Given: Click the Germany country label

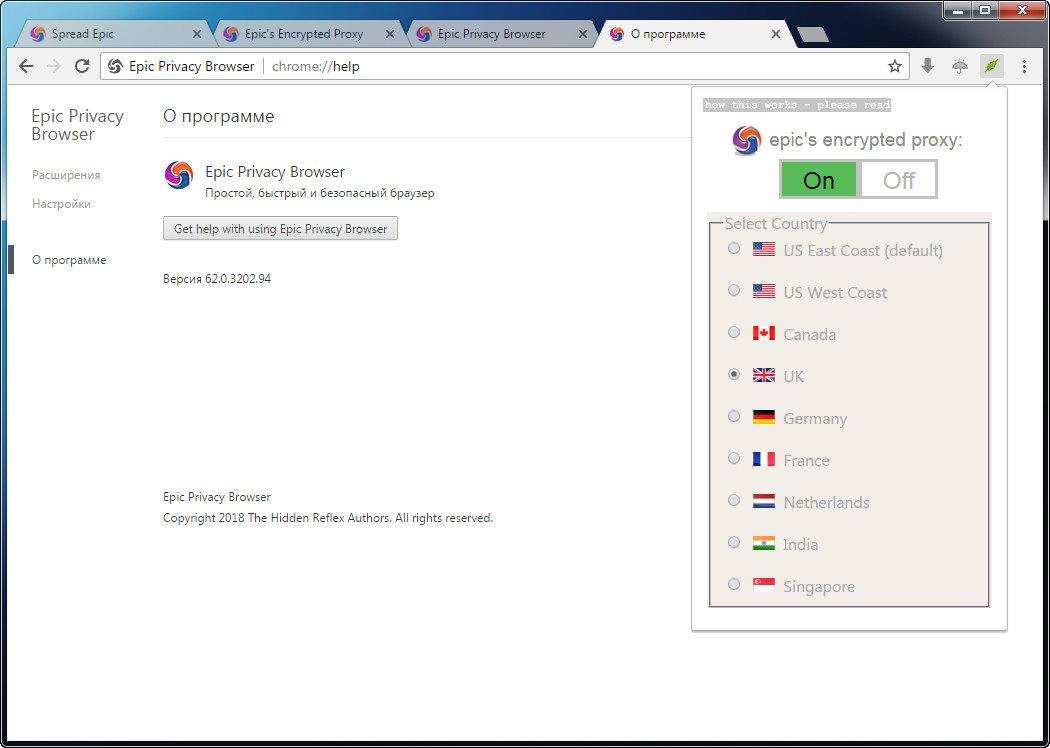Looking at the screenshot, I should pos(815,419).
